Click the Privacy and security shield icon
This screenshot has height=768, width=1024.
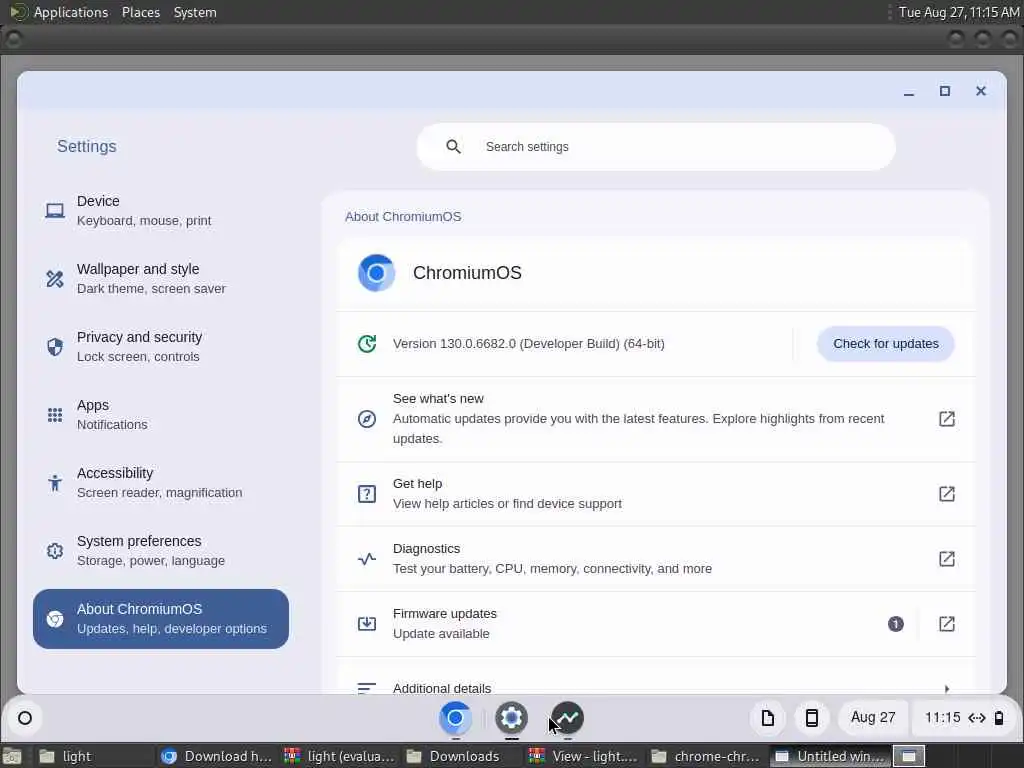(x=55, y=347)
